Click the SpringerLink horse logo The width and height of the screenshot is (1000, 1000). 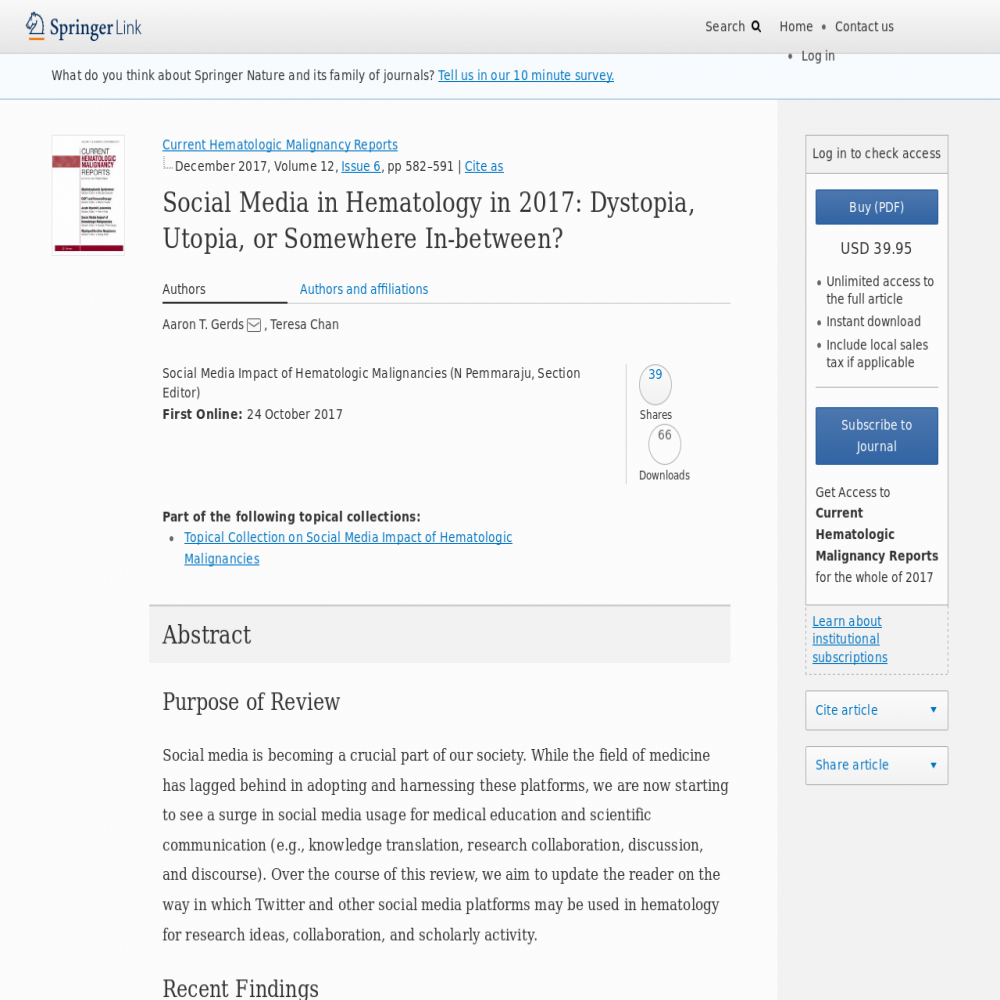84,27
